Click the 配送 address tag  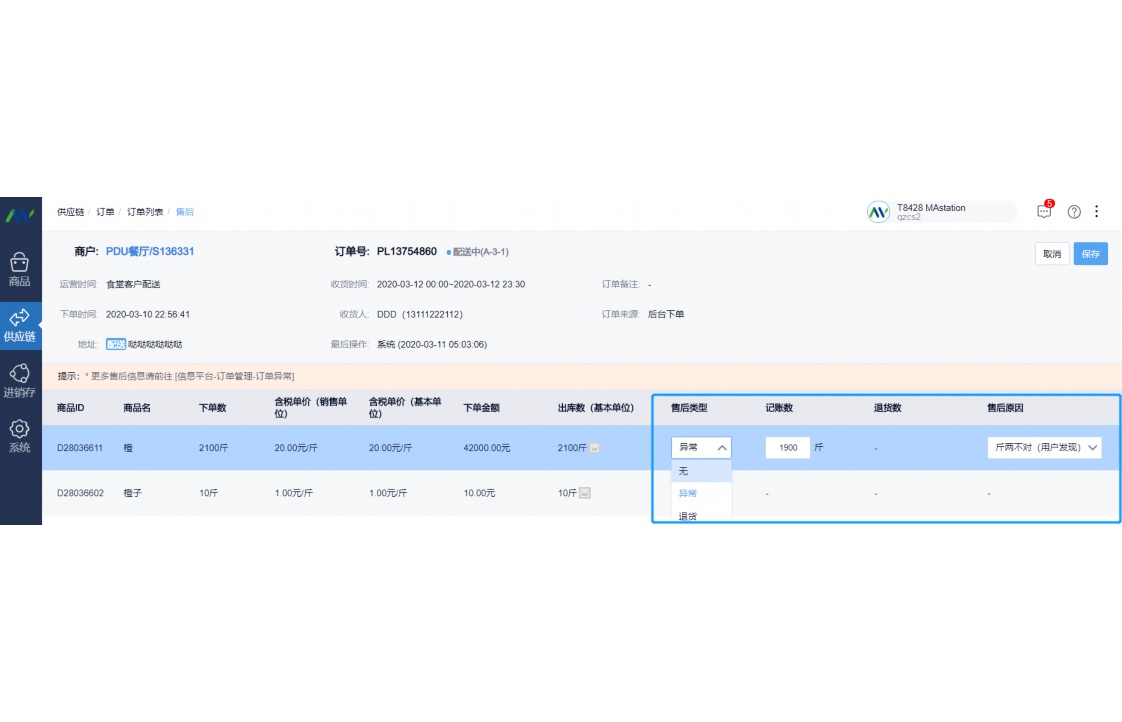point(116,344)
